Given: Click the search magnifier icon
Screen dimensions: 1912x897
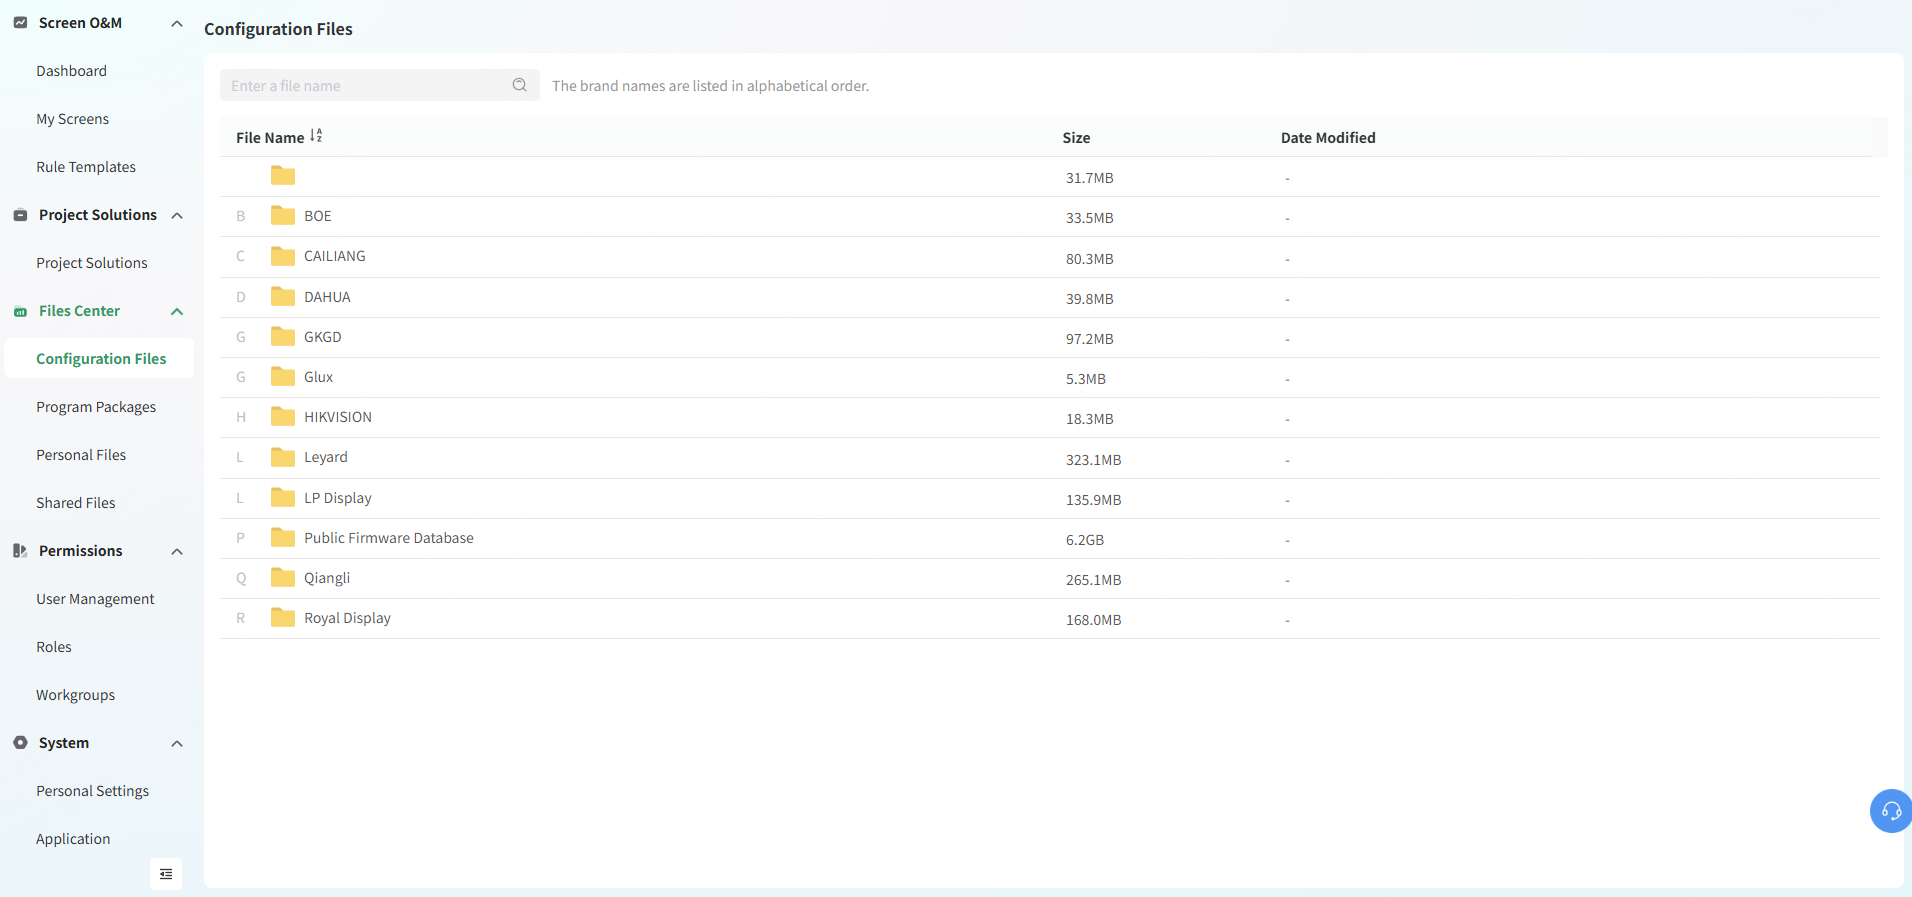Looking at the screenshot, I should [x=519, y=85].
